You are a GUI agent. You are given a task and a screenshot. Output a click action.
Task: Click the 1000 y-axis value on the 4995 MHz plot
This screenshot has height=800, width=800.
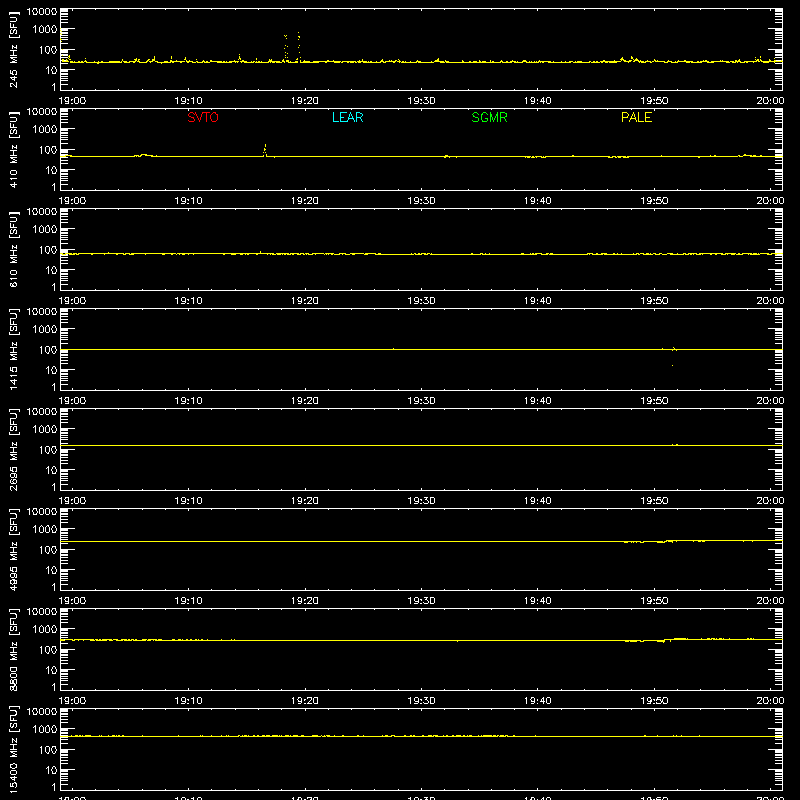point(45,529)
